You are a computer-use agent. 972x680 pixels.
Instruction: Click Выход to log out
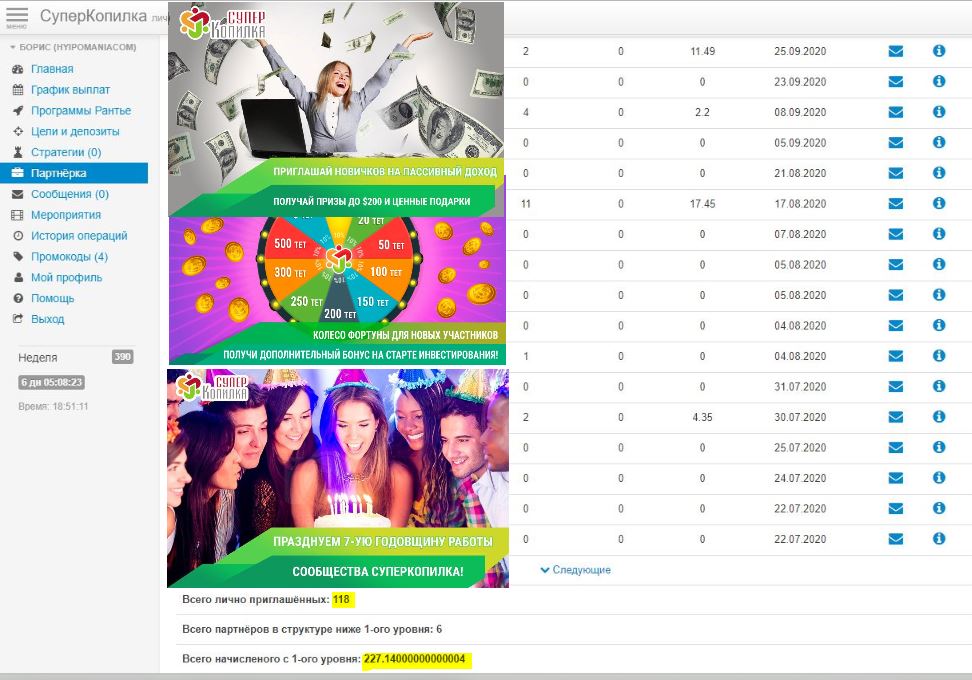pyautogui.click(x=47, y=319)
